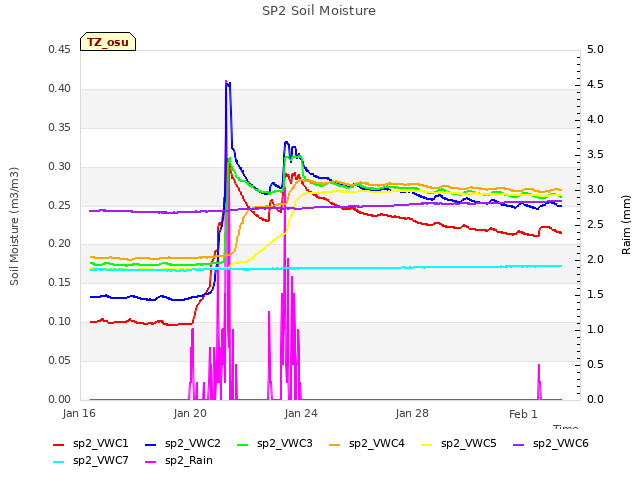Click the 0.30 left axis value
The image size is (640, 480).
(60, 166)
